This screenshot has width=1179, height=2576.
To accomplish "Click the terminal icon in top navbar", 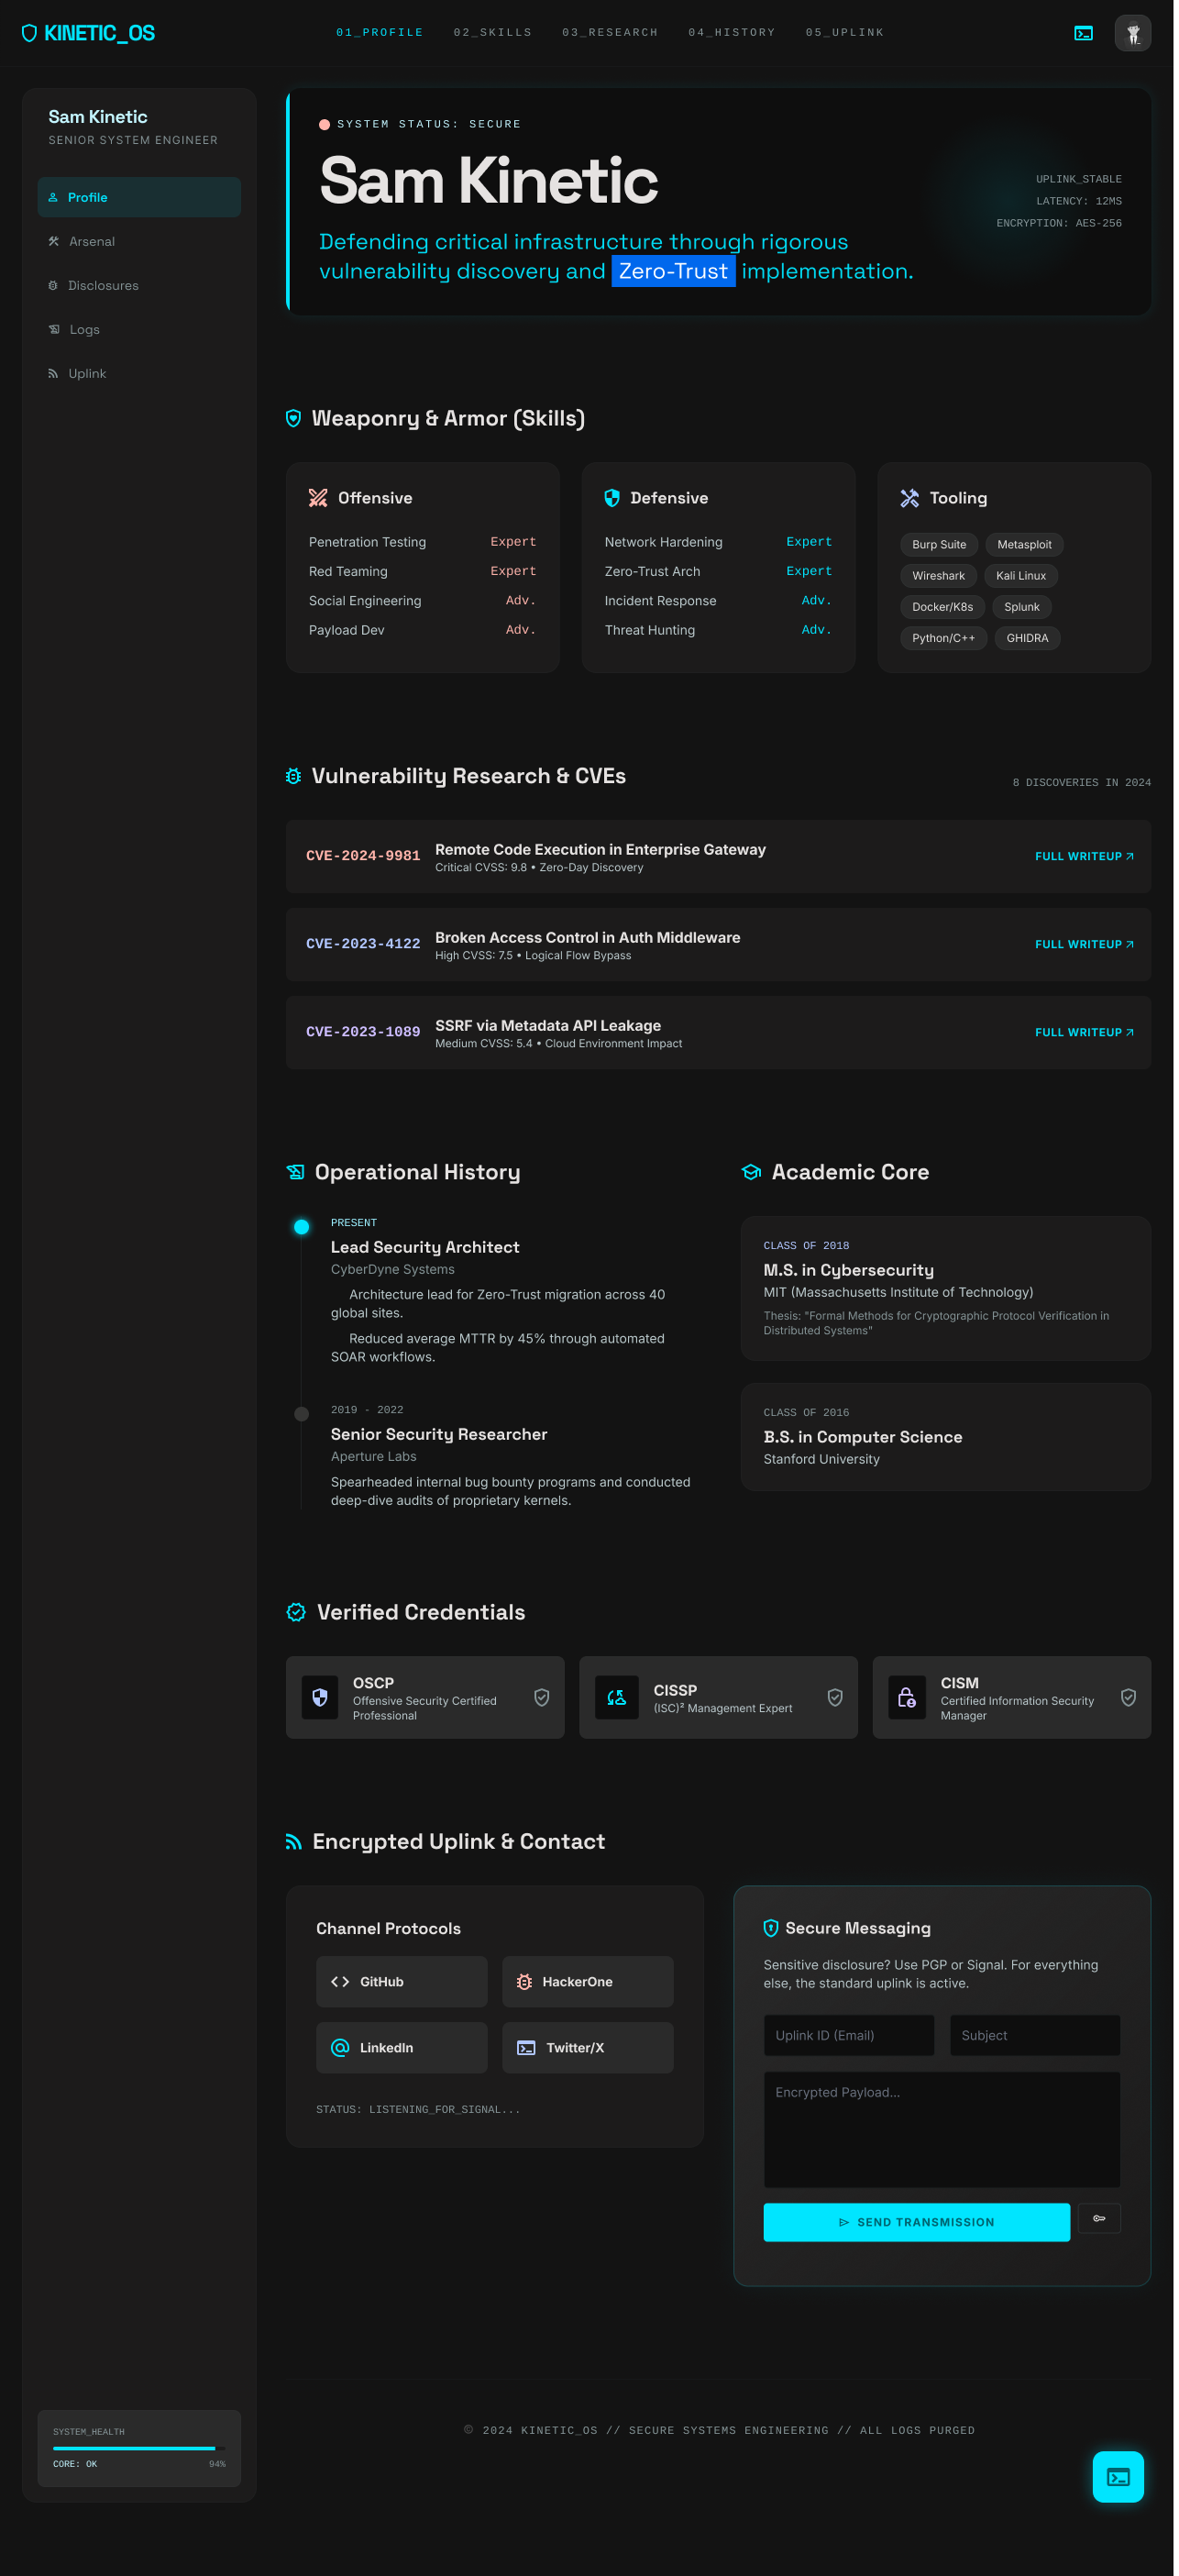I will tap(1083, 33).
